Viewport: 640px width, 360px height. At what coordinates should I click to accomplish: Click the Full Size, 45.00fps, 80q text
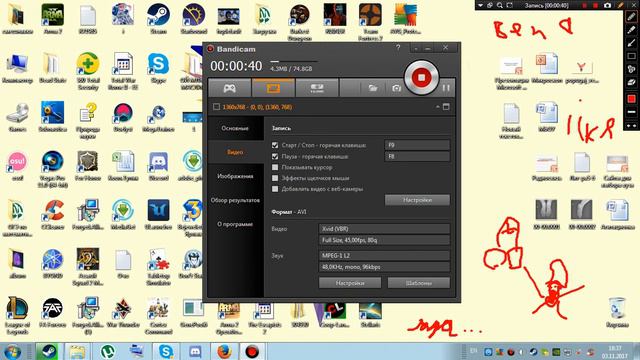[349, 240]
